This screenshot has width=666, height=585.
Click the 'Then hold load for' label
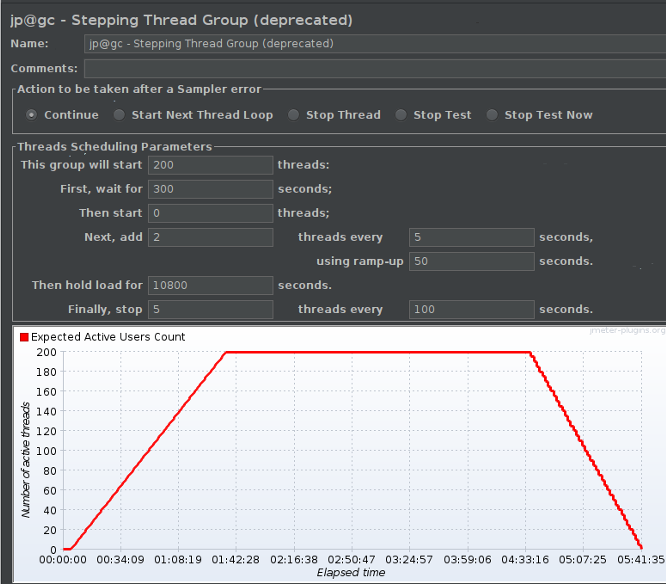tap(87, 285)
